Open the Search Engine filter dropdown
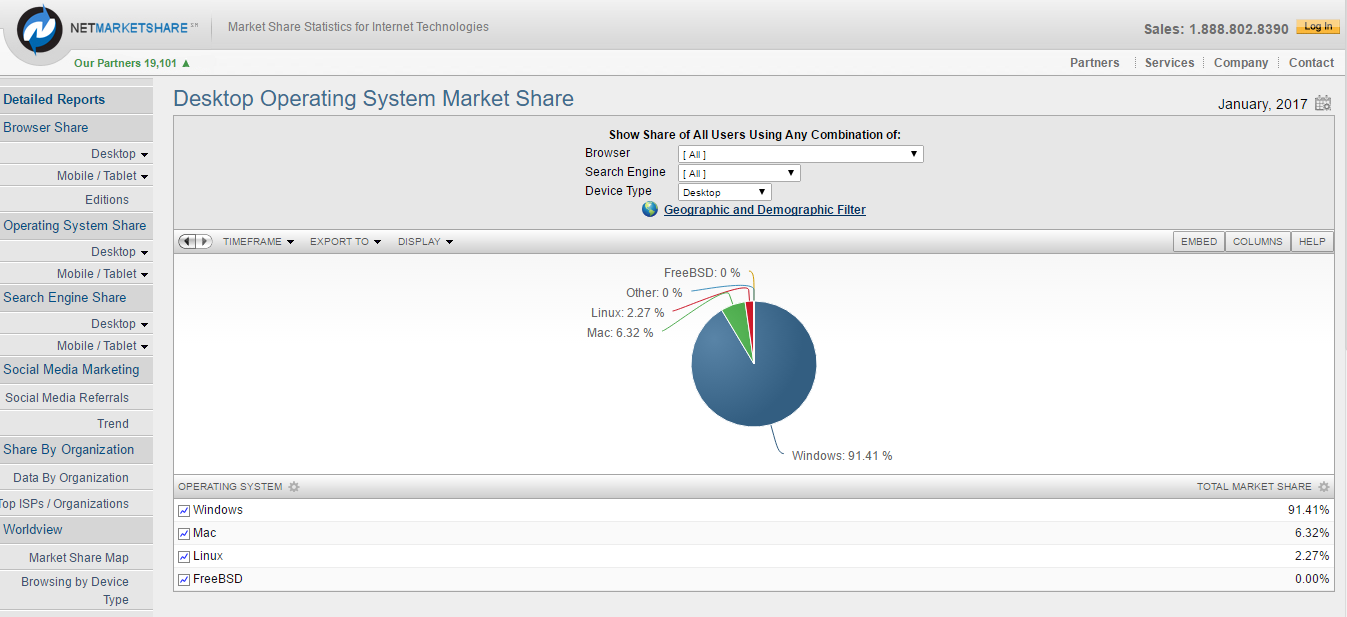The width and height of the screenshot is (1347, 617). [739, 173]
